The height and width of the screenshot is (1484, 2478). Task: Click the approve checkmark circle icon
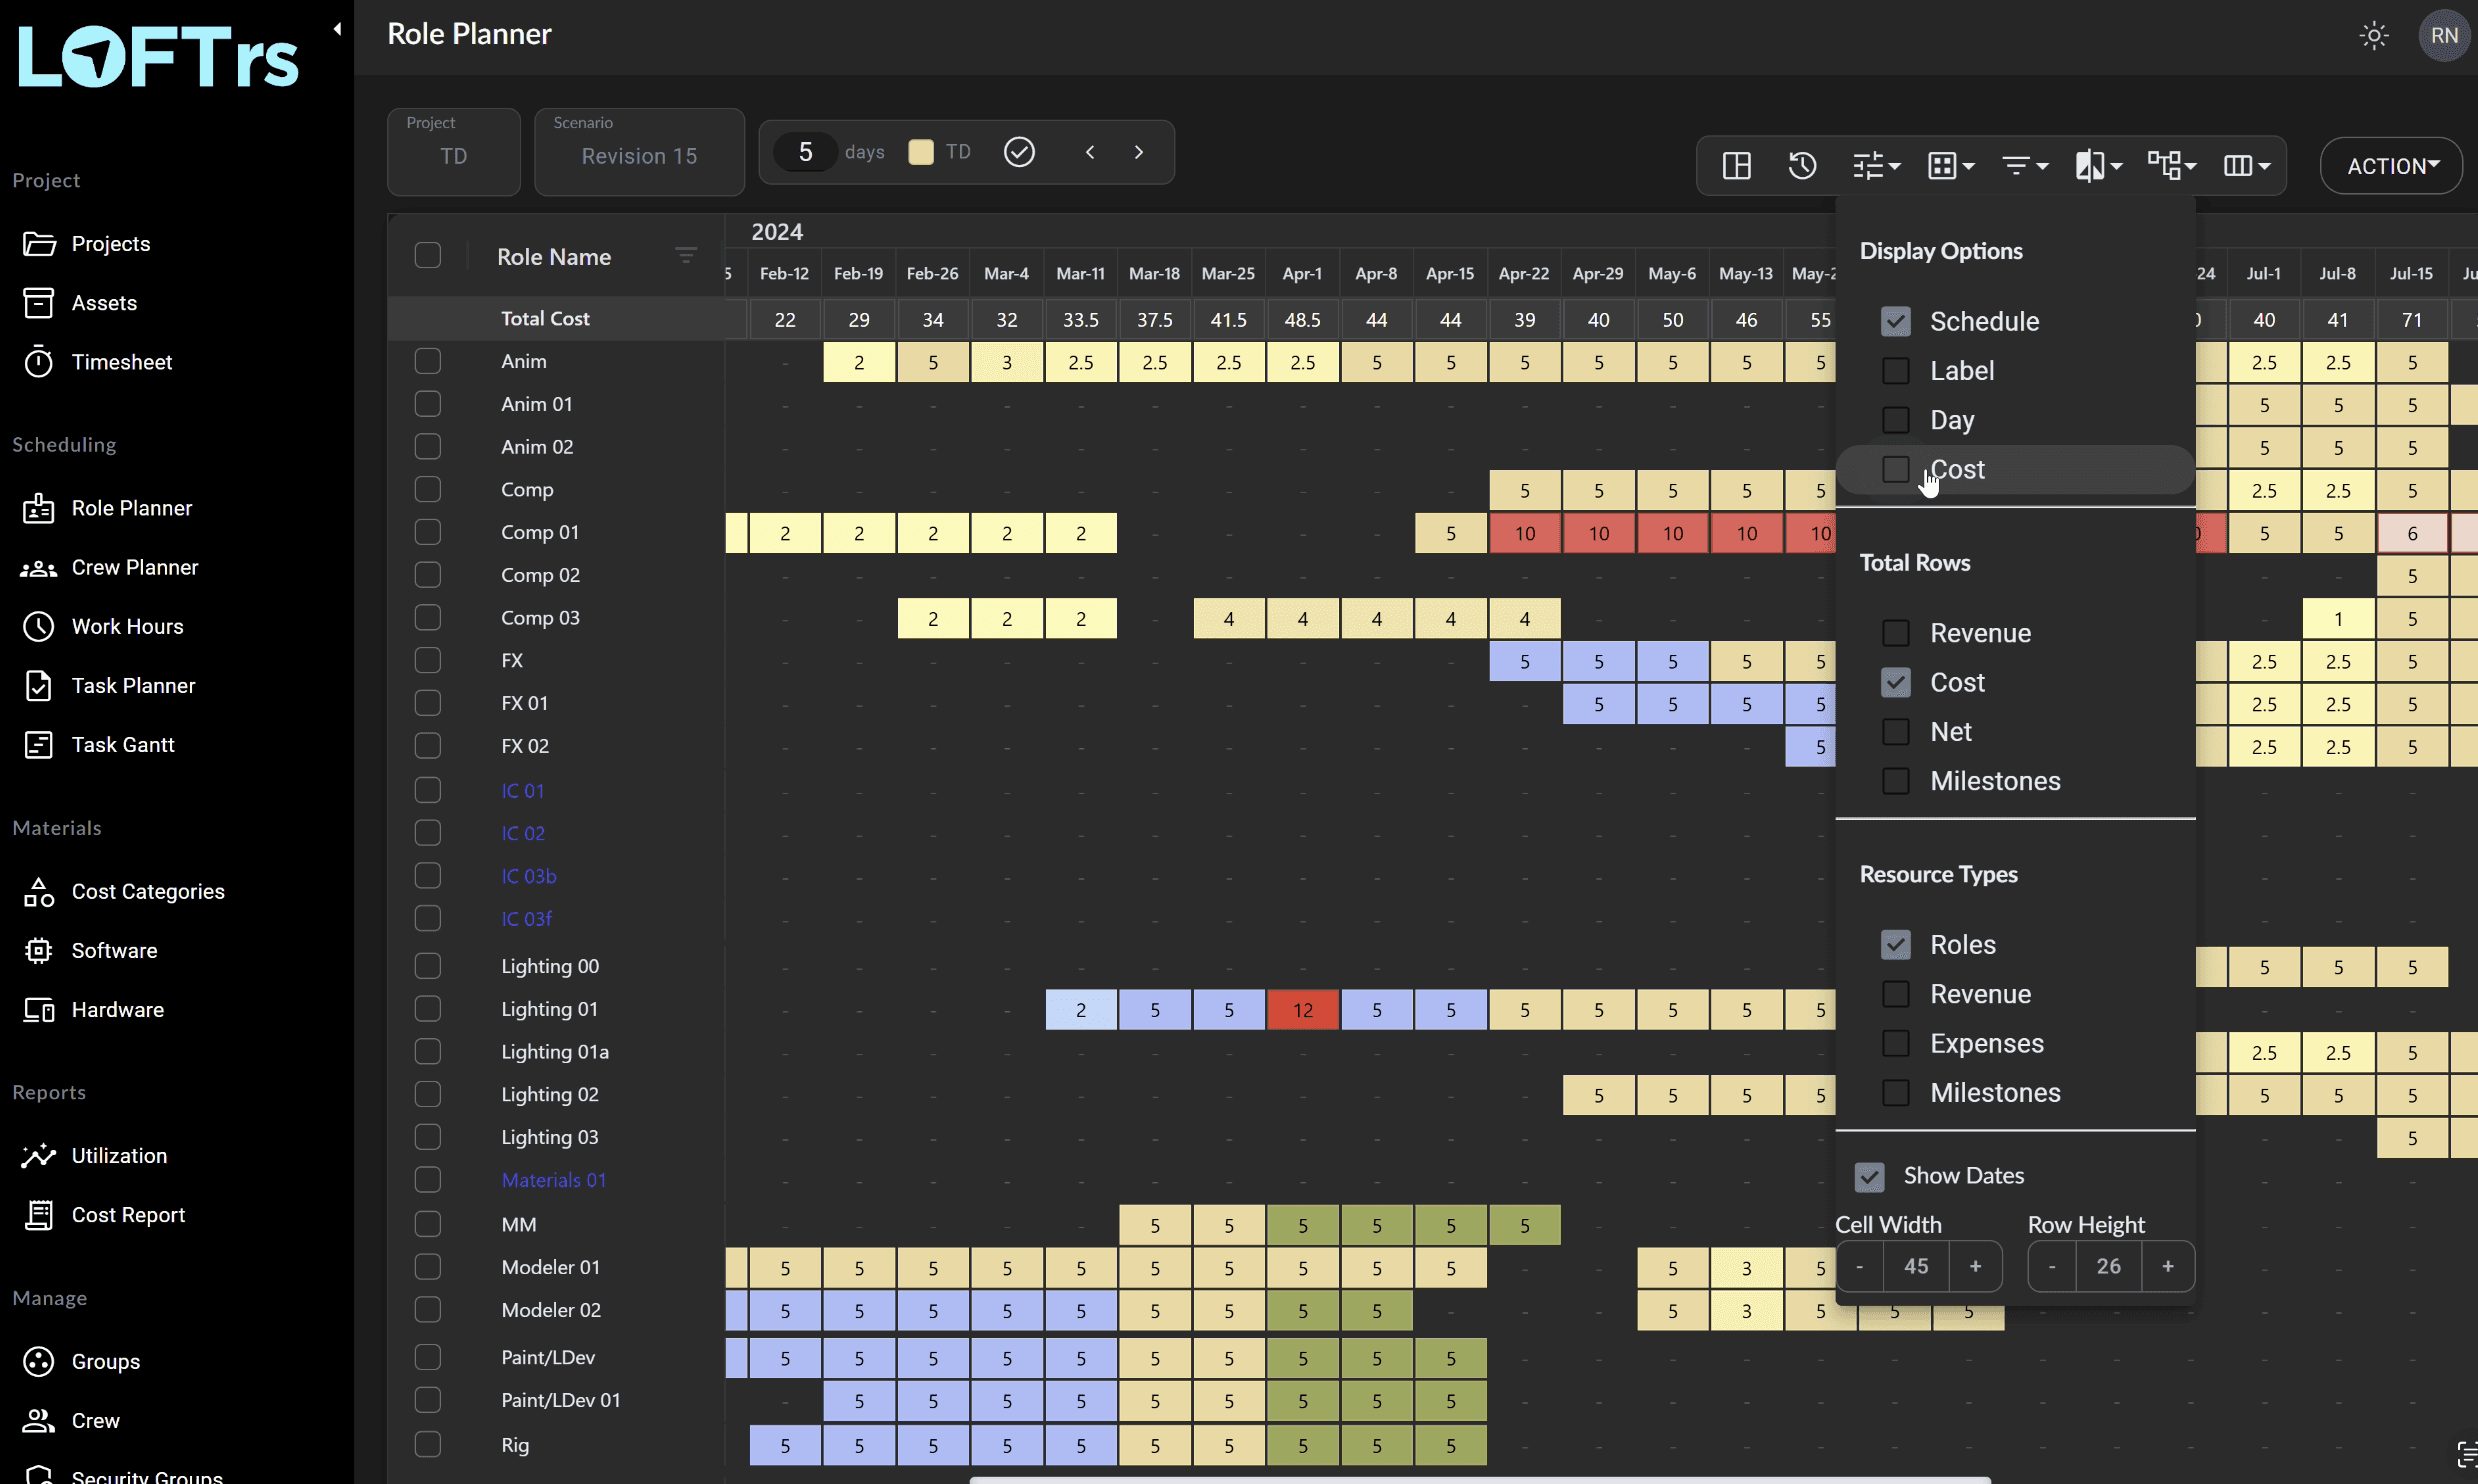point(1019,152)
